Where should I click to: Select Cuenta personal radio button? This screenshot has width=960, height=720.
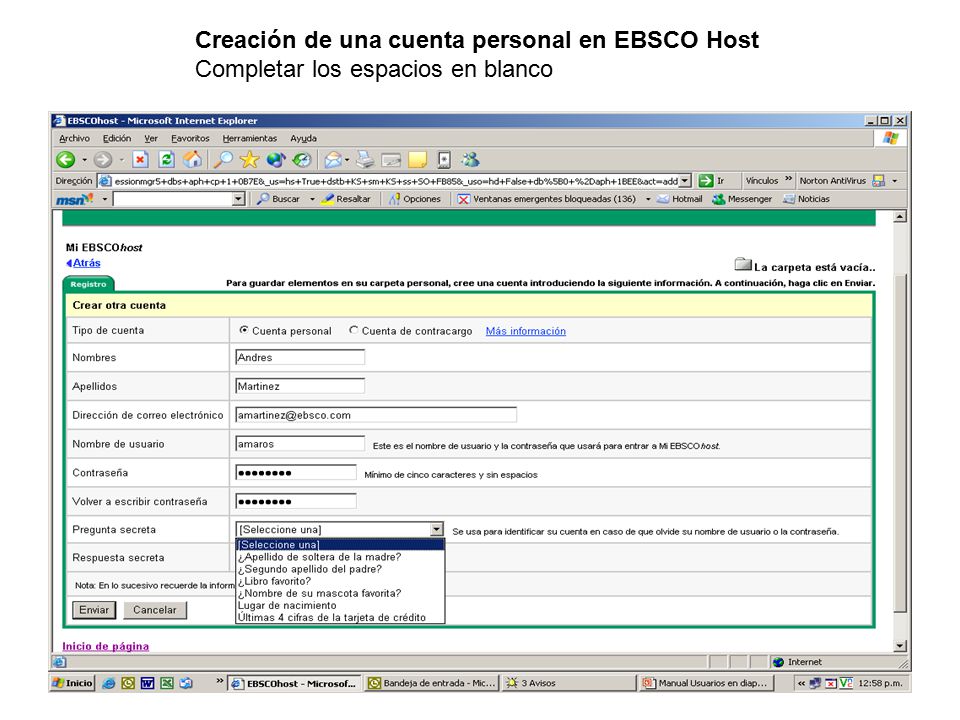click(x=244, y=330)
